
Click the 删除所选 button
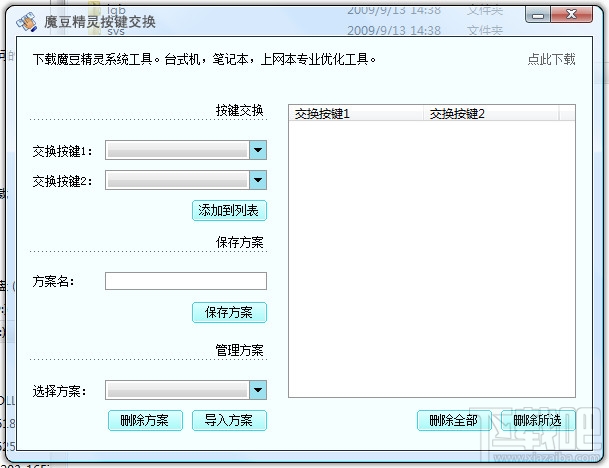pos(538,420)
